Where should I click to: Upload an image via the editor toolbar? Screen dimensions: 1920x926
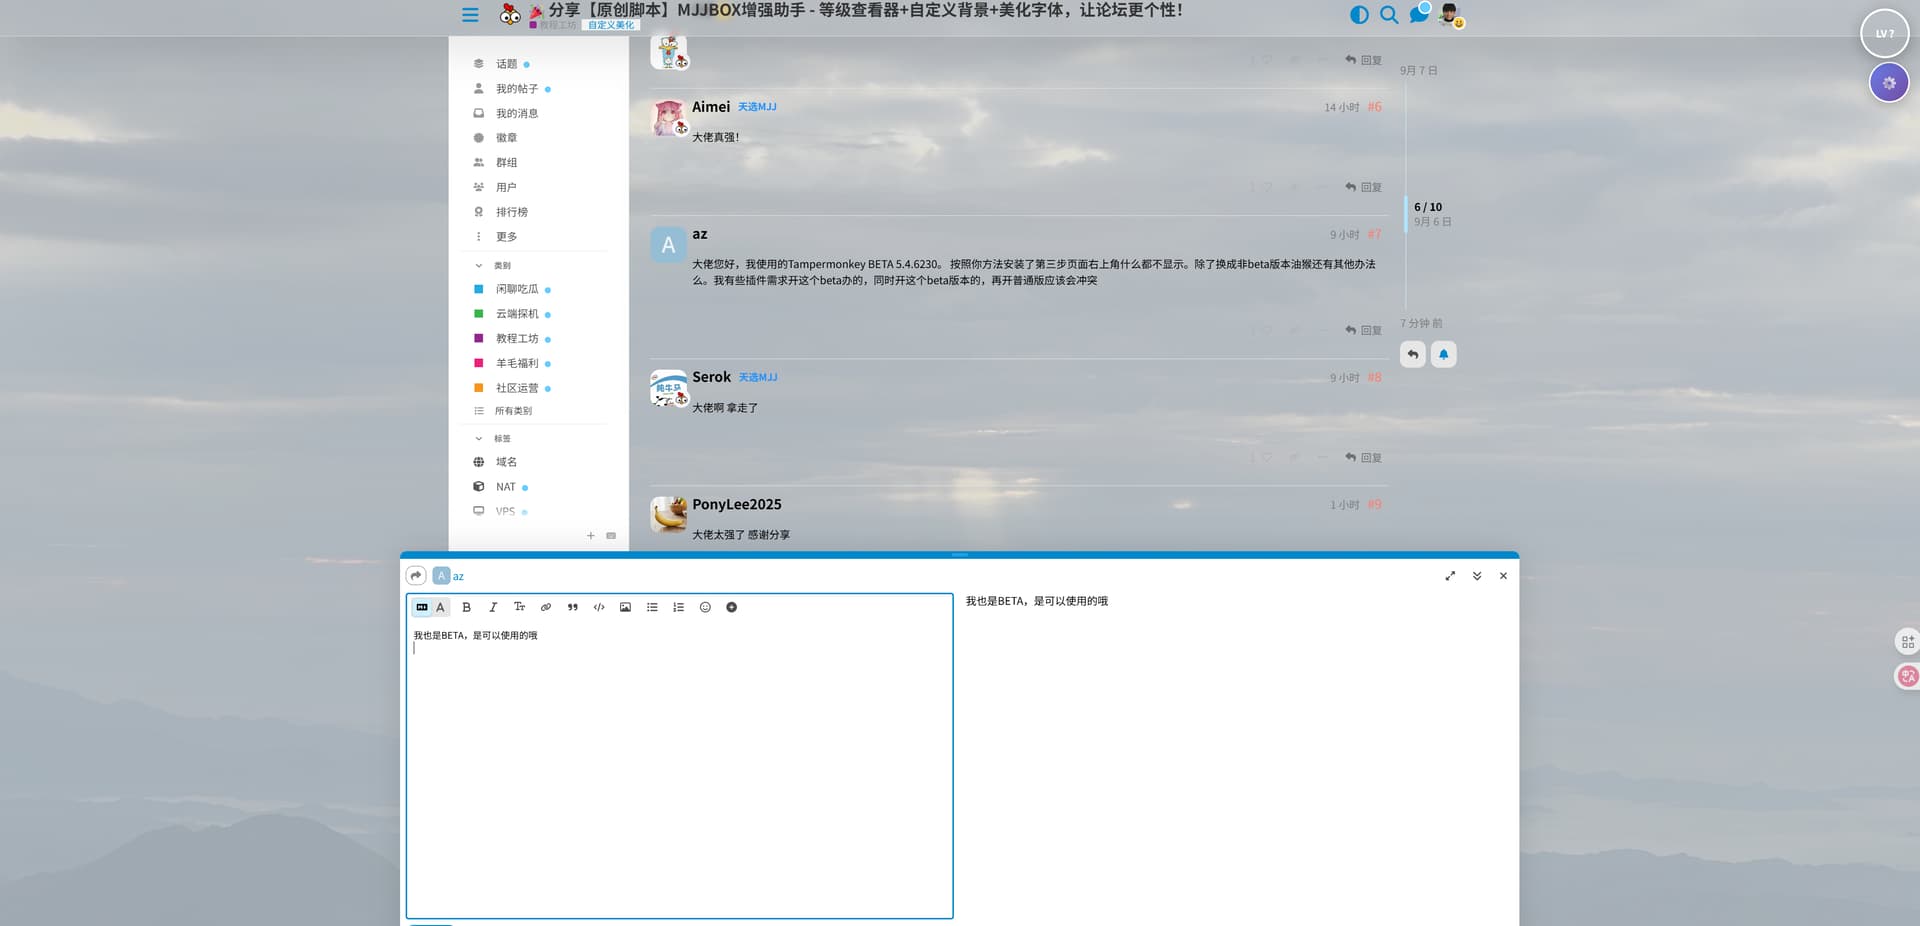pyautogui.click(x=625, y=607)
